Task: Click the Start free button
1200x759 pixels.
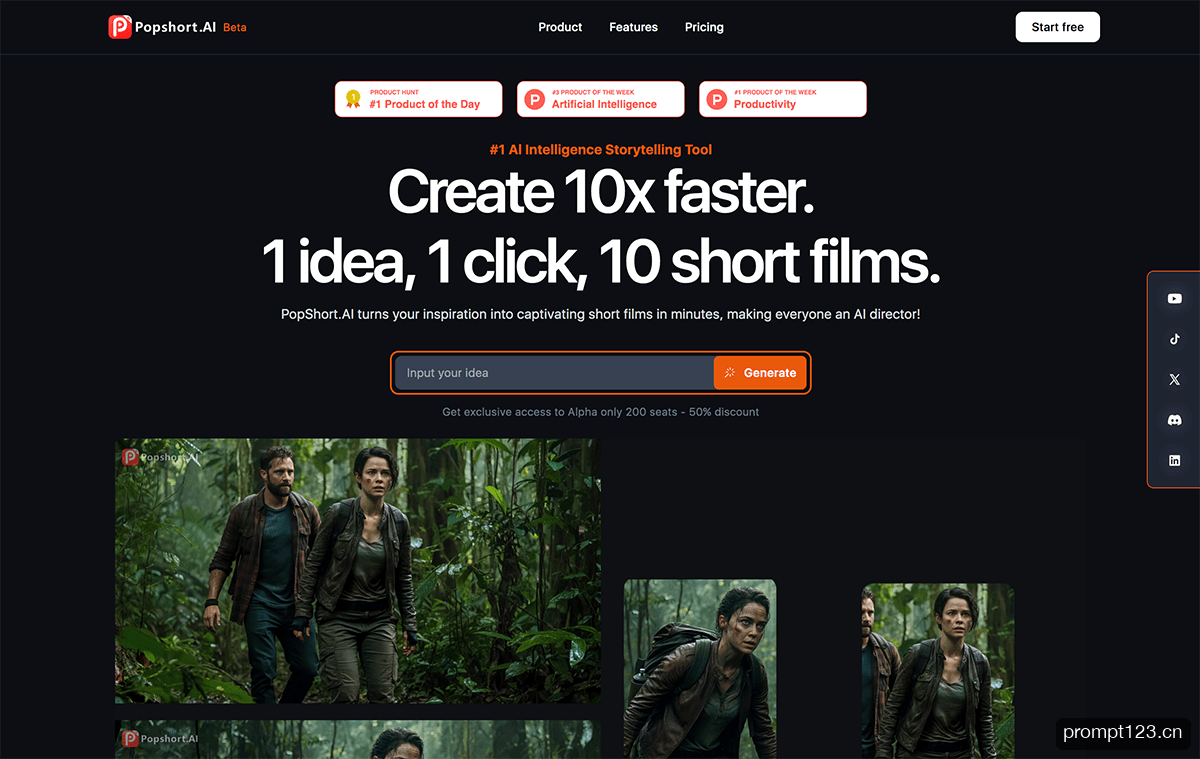Action: click(1057, 27)
